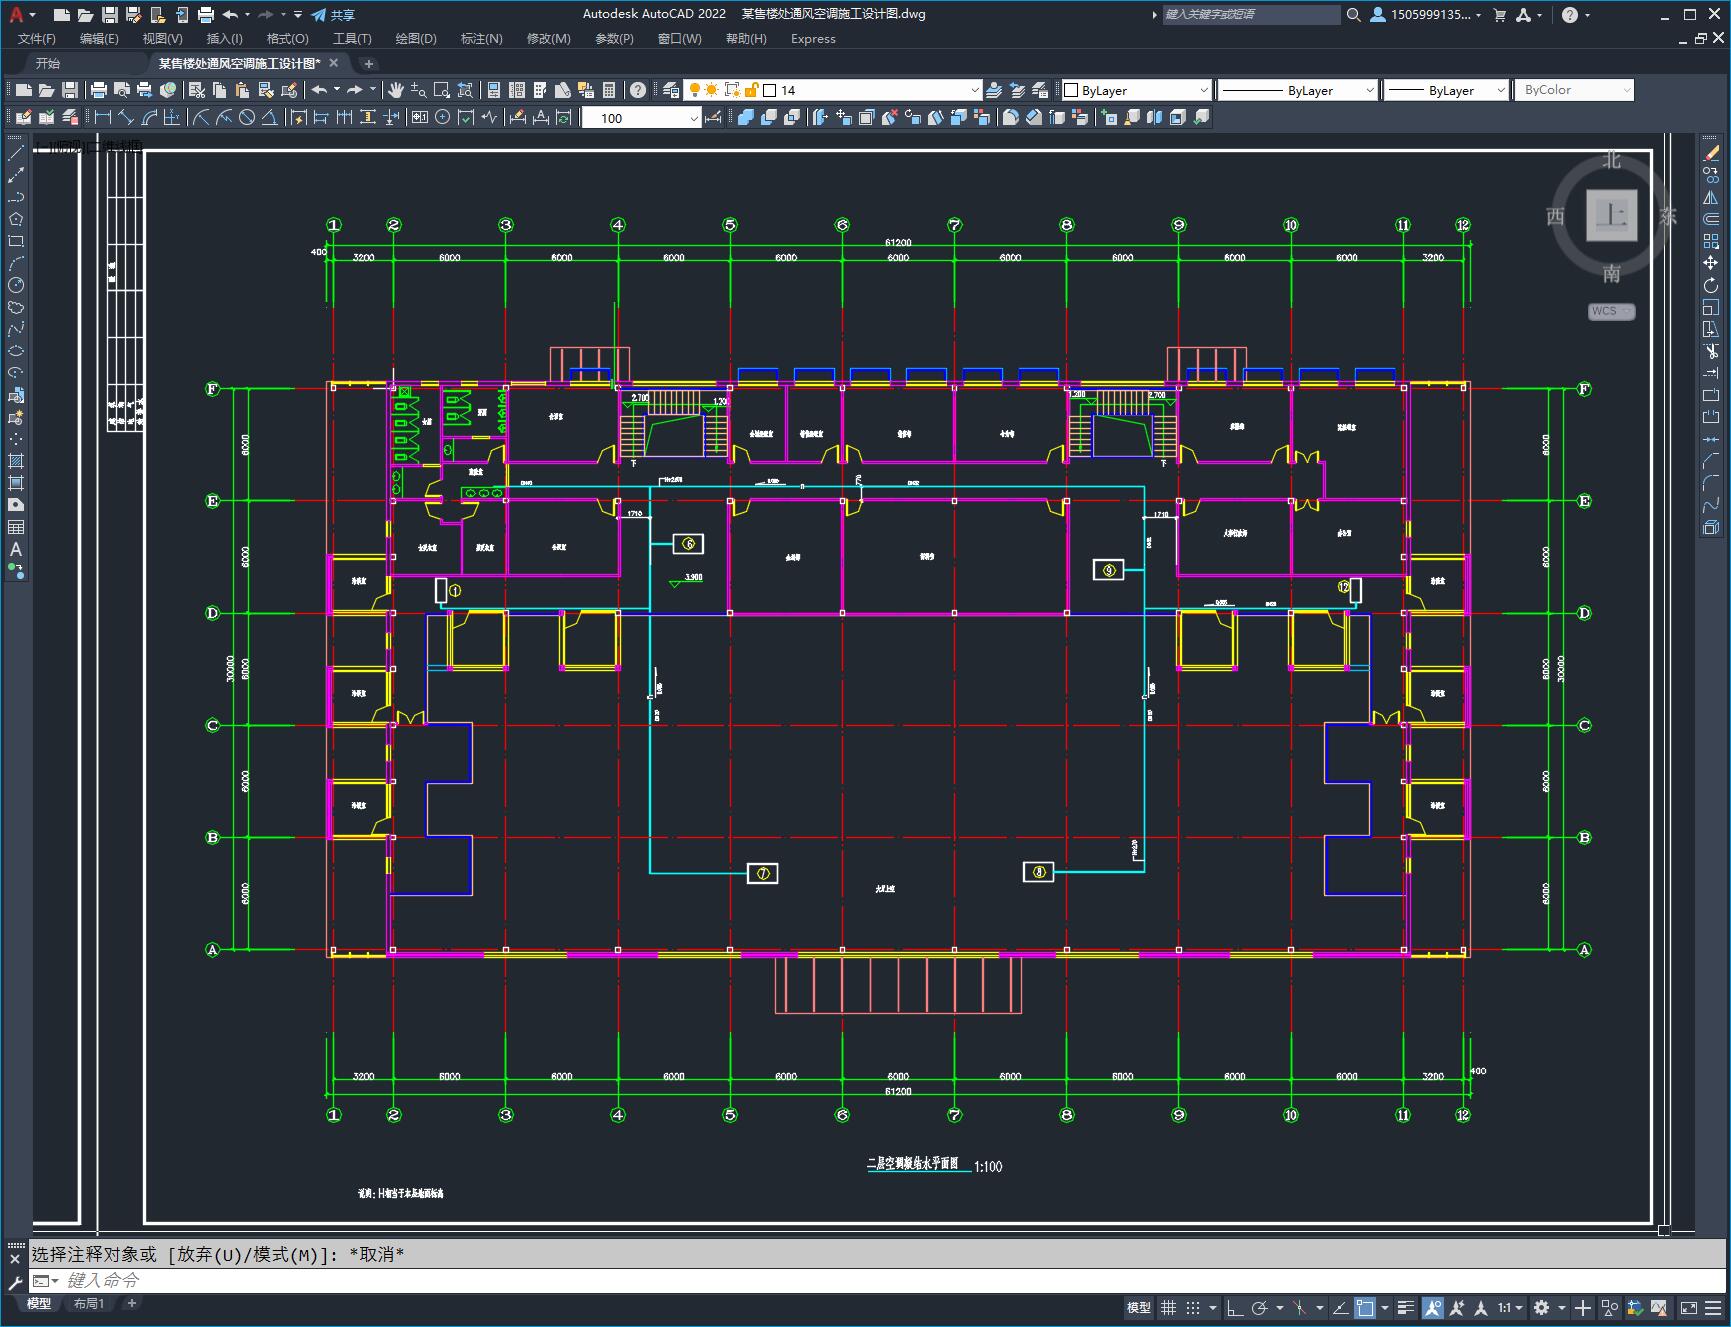
Task: Select the Multiline Text A tool
Action: tap(16, 549)
